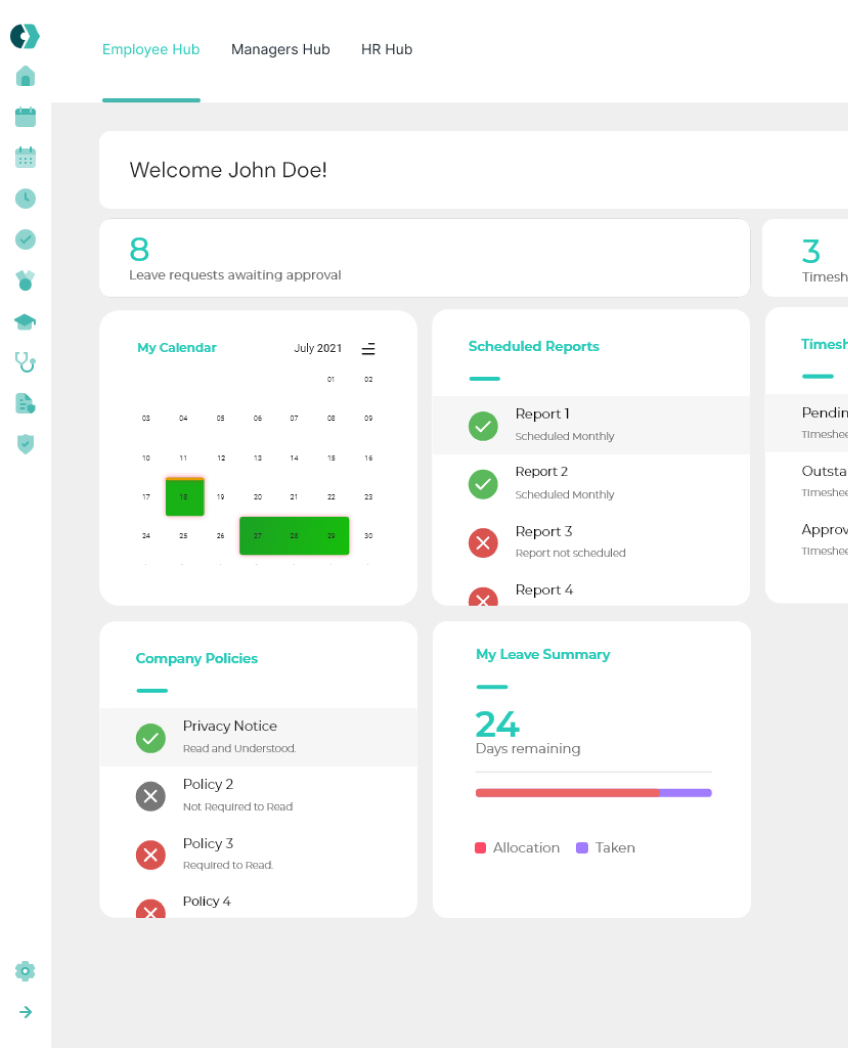This screenshot has height=1048, width=848.
Task: Open the stethoscope icon in the sidebar
Action: coord(25,362)
